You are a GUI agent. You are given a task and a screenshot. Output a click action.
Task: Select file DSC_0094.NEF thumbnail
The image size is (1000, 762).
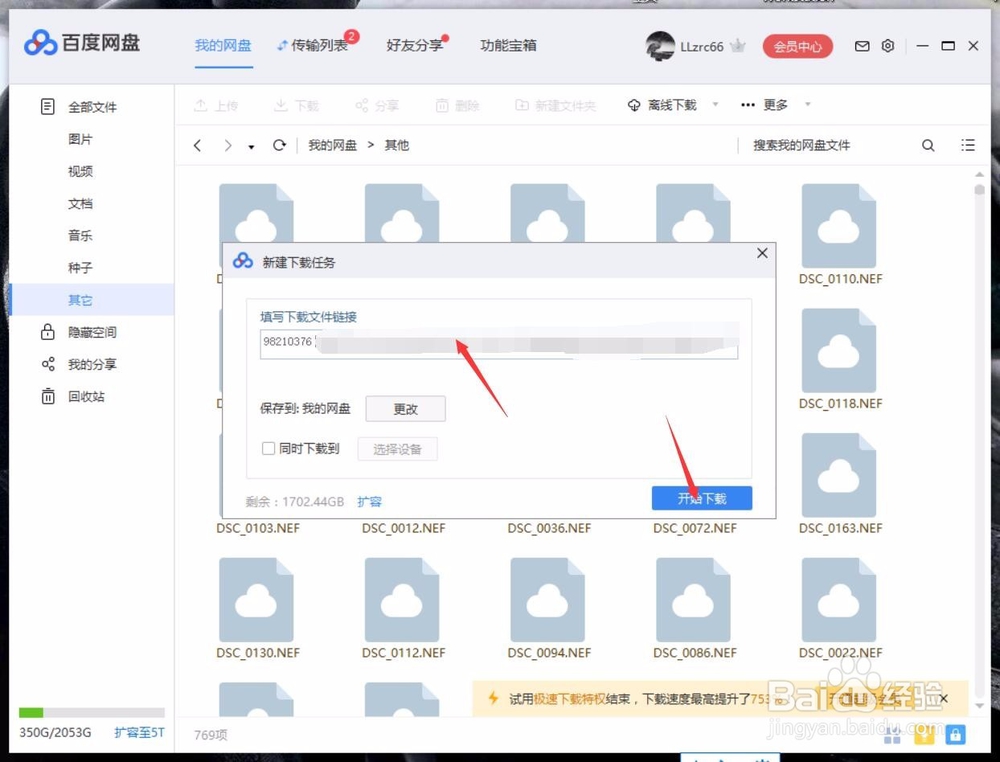click(547, 599)
